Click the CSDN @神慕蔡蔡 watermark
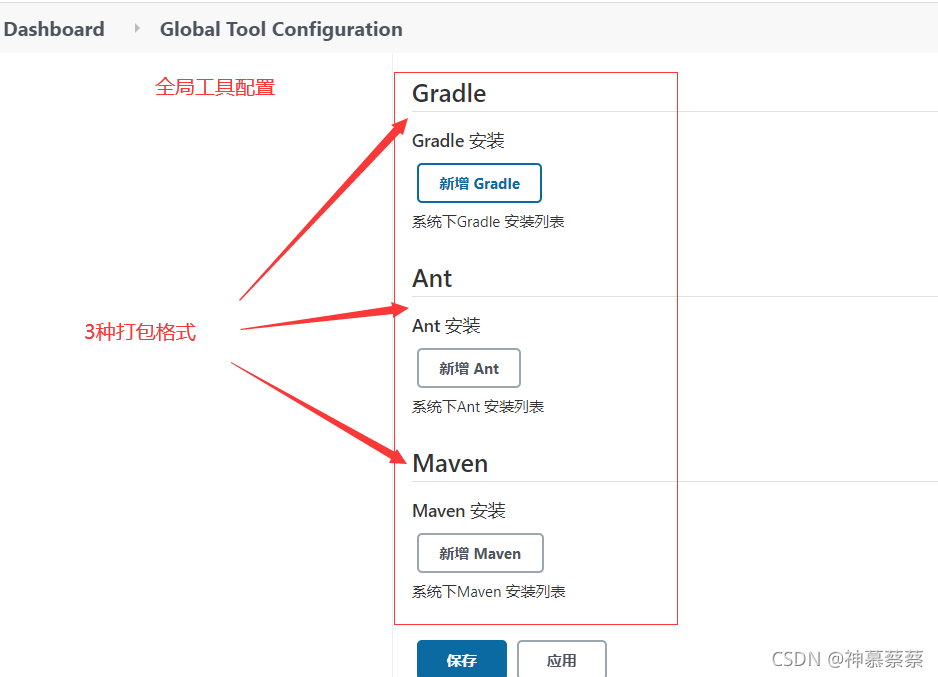 coord(847,659)
